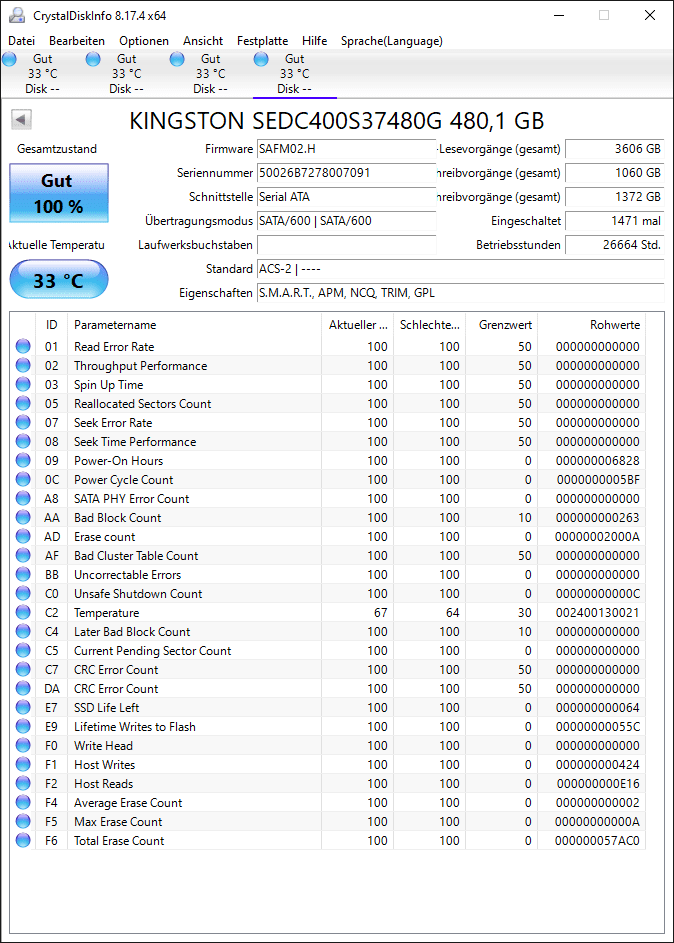Click the ID column header
674x943 pixels.
pyautogui.click(x=52, y=325)
